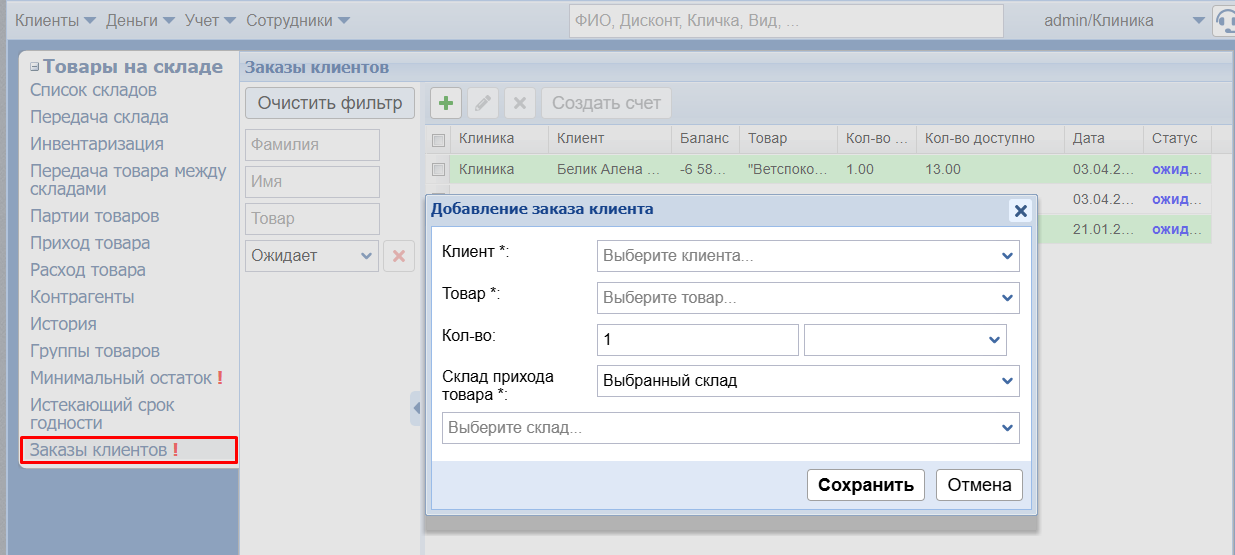Collapse the left panel splitter arrow
The height and width of the screenshot is (555, 1235).
pos(416,408)
